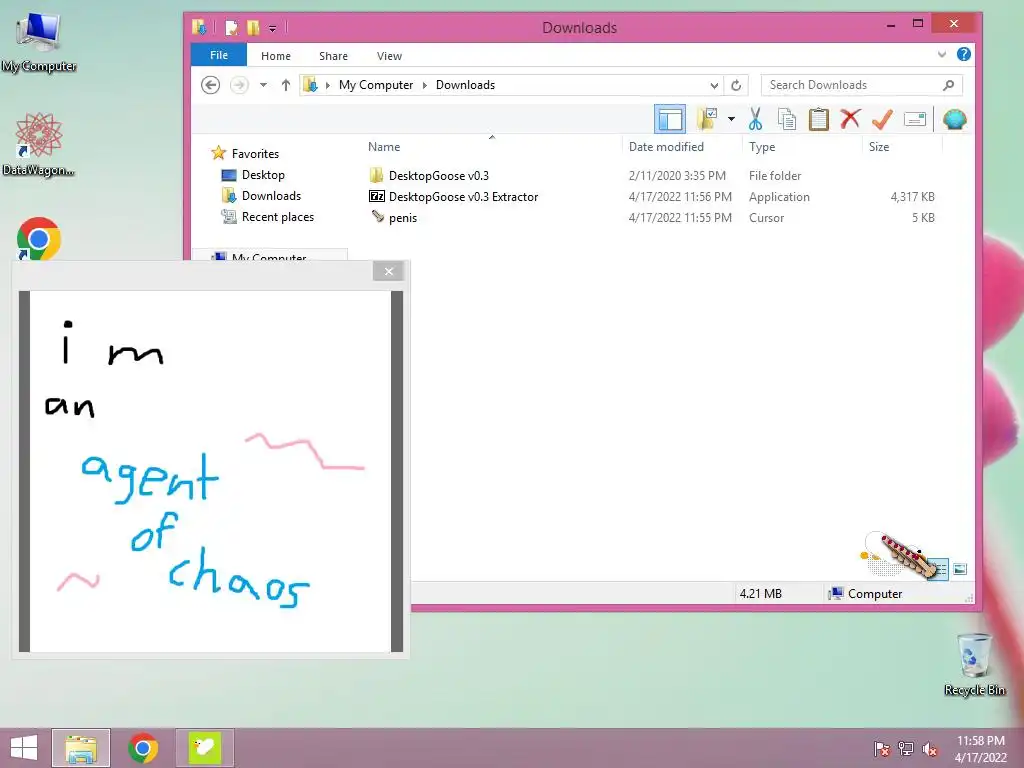The width and height of the screenshot is (1024, 768).
Task: Open the DataWagon desktop shortcut
Action: pyautogui.click(x=39, y=144)
